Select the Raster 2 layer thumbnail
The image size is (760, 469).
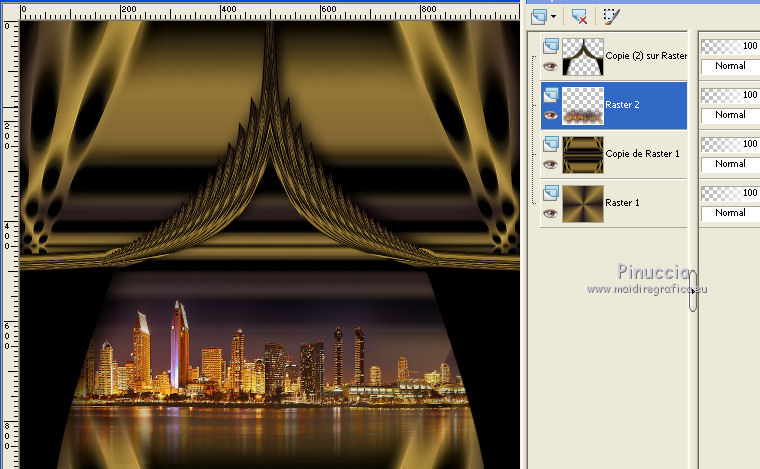click(x=583, y=106)
